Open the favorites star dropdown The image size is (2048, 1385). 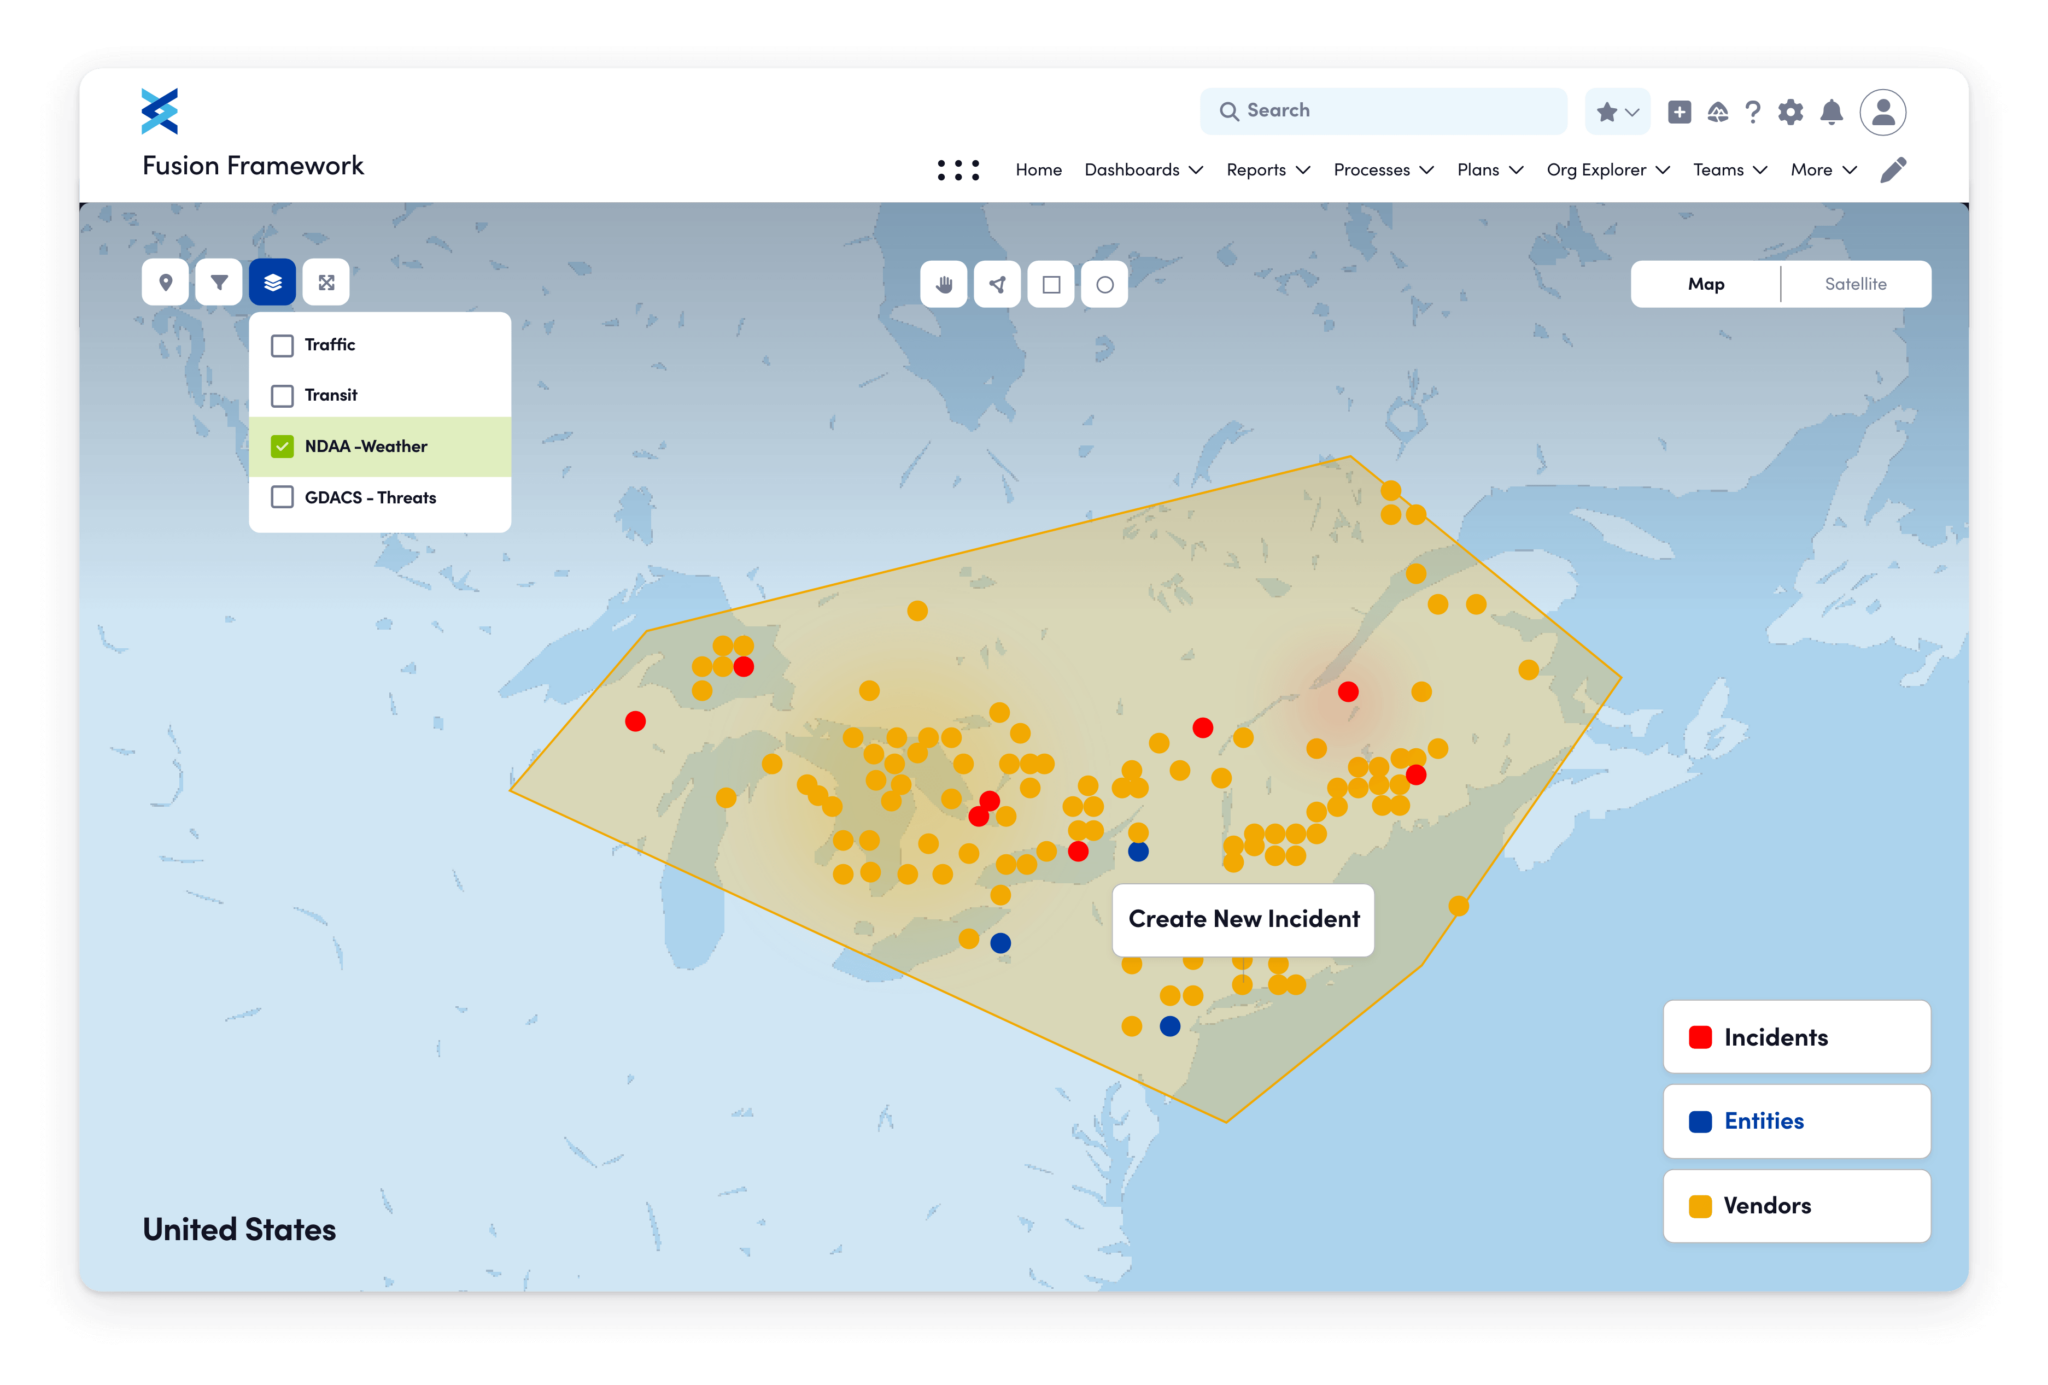[x=1617, y=112]
